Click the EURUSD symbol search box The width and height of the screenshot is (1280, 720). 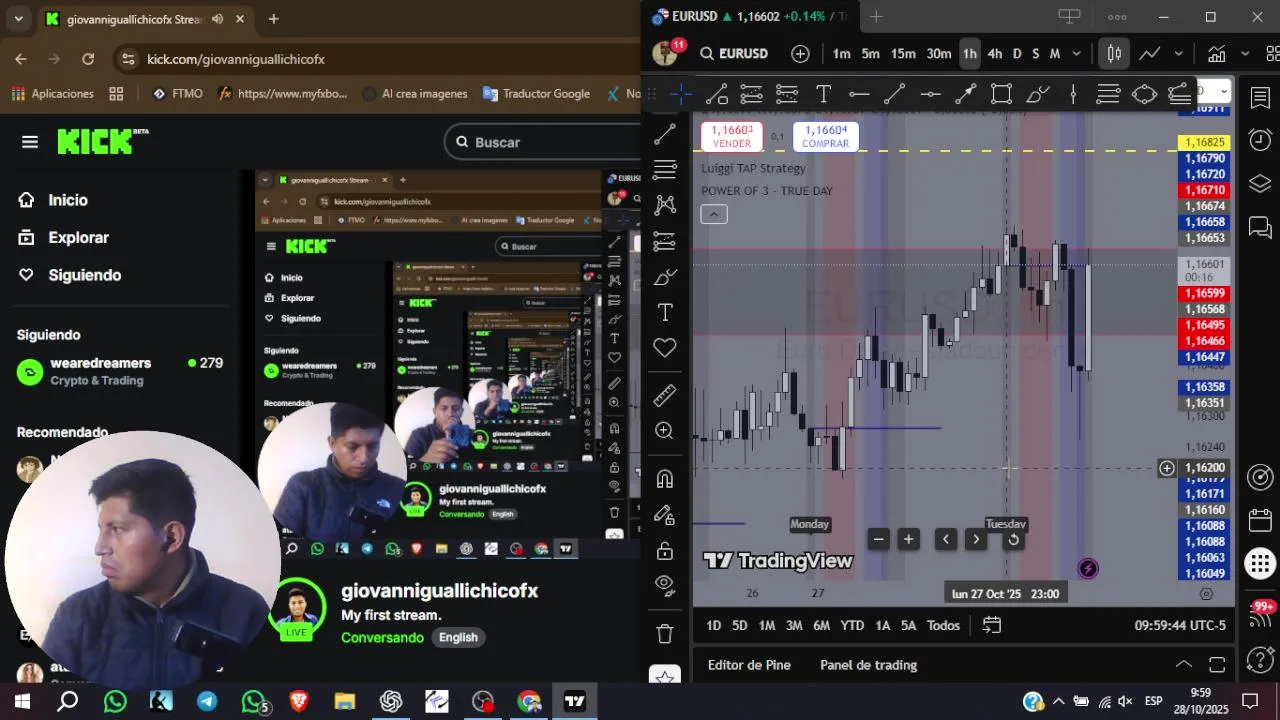point(734,54)
